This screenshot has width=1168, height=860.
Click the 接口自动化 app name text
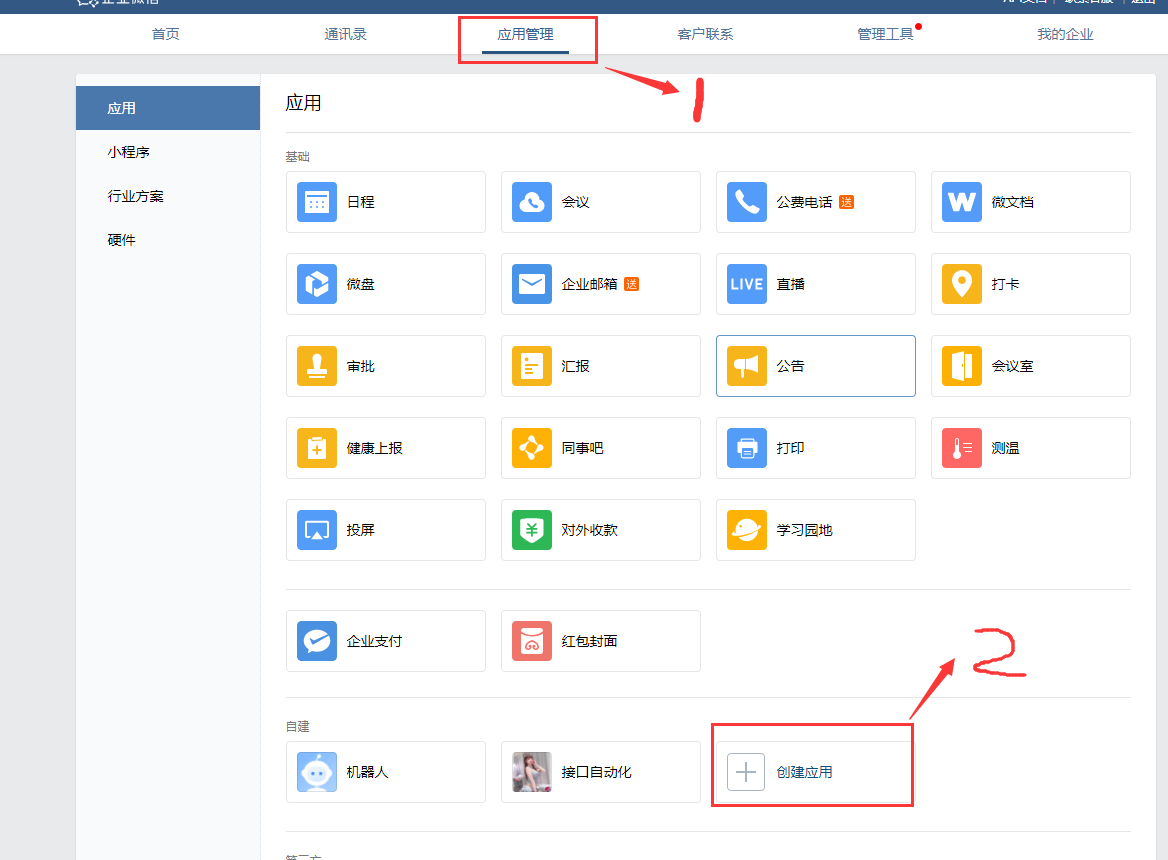pyautogui.click(x=597, y=772)
